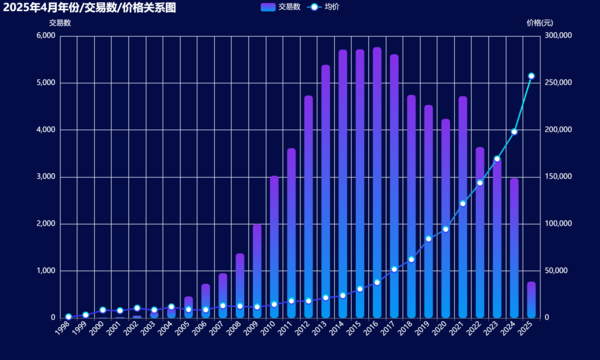
Task: Click the 300,000 right axis label
Action: pyautogui.click(x=558, y=36)
